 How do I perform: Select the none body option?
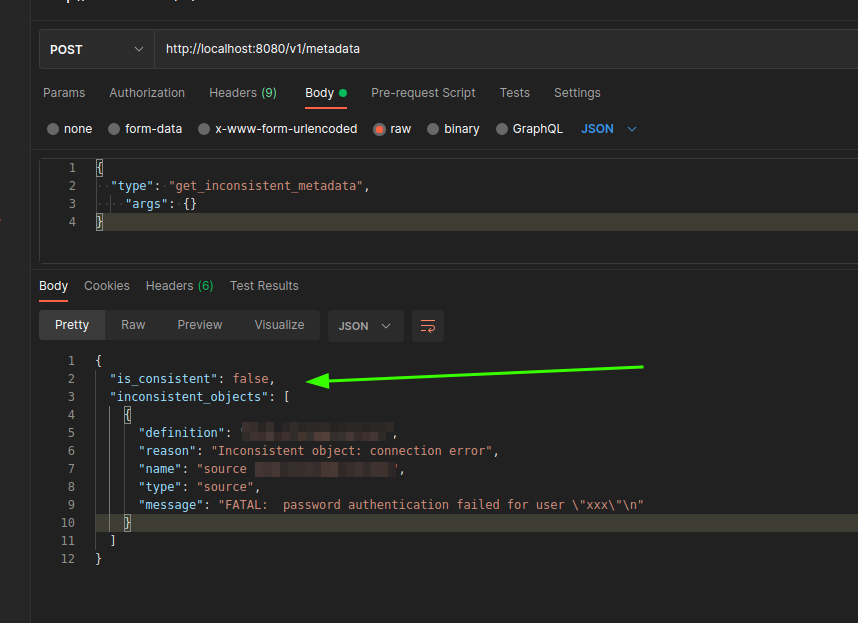68,128
